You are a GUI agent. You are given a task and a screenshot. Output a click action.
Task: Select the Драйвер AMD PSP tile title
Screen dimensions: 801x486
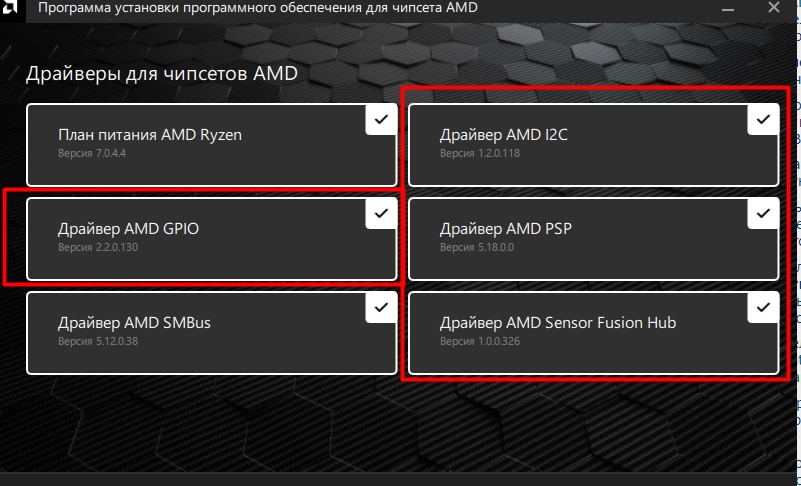[x=505, y=228]
